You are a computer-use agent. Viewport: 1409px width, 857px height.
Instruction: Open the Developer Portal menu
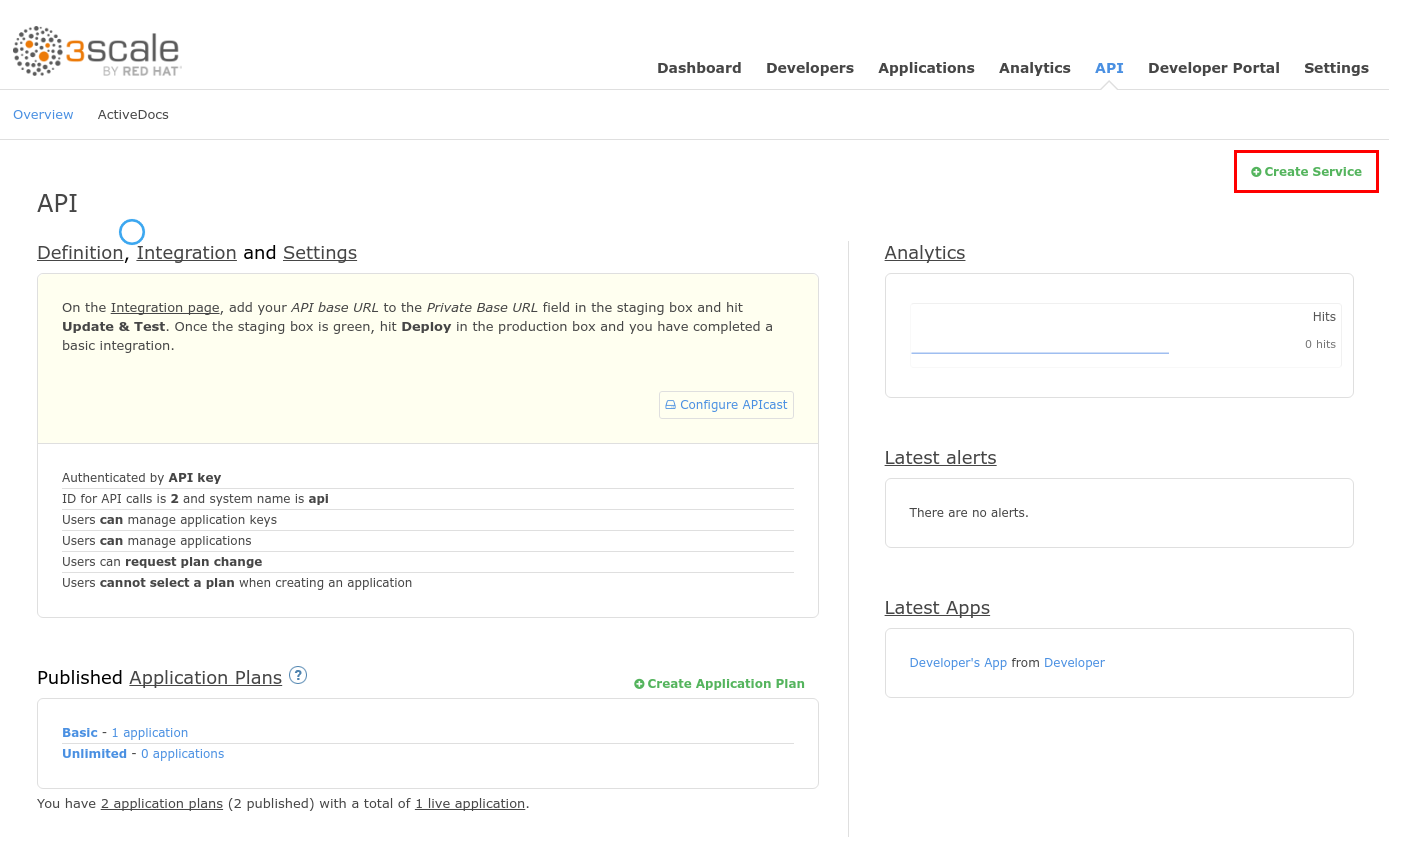coord(1213,68)
